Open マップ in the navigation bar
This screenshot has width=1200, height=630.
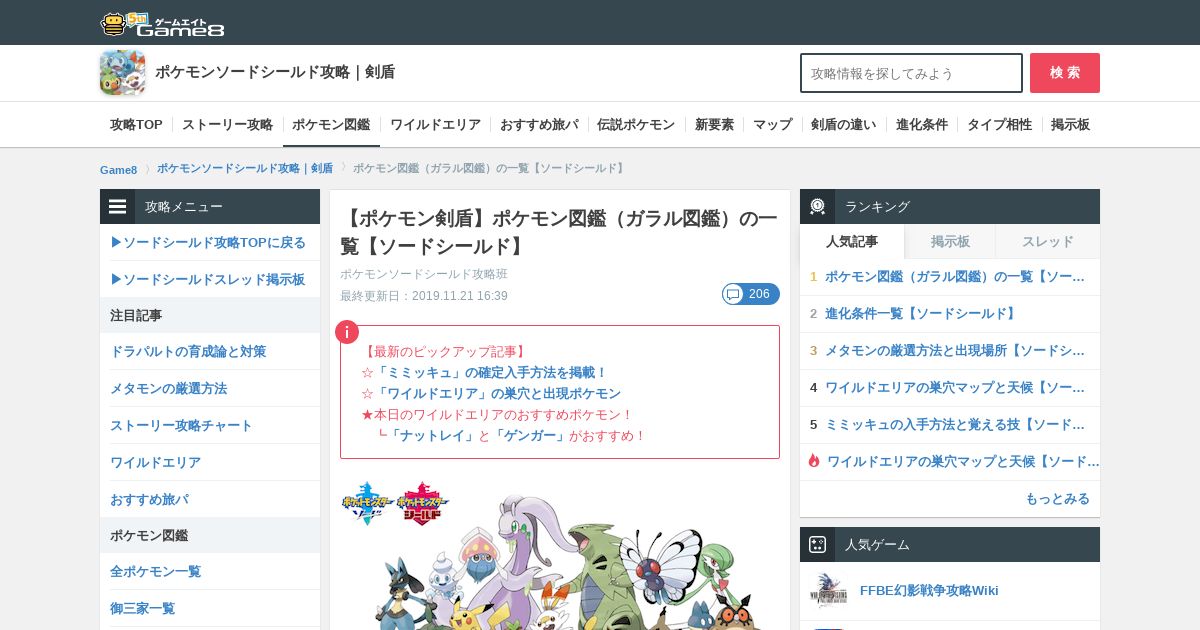(x=772, y=125)
